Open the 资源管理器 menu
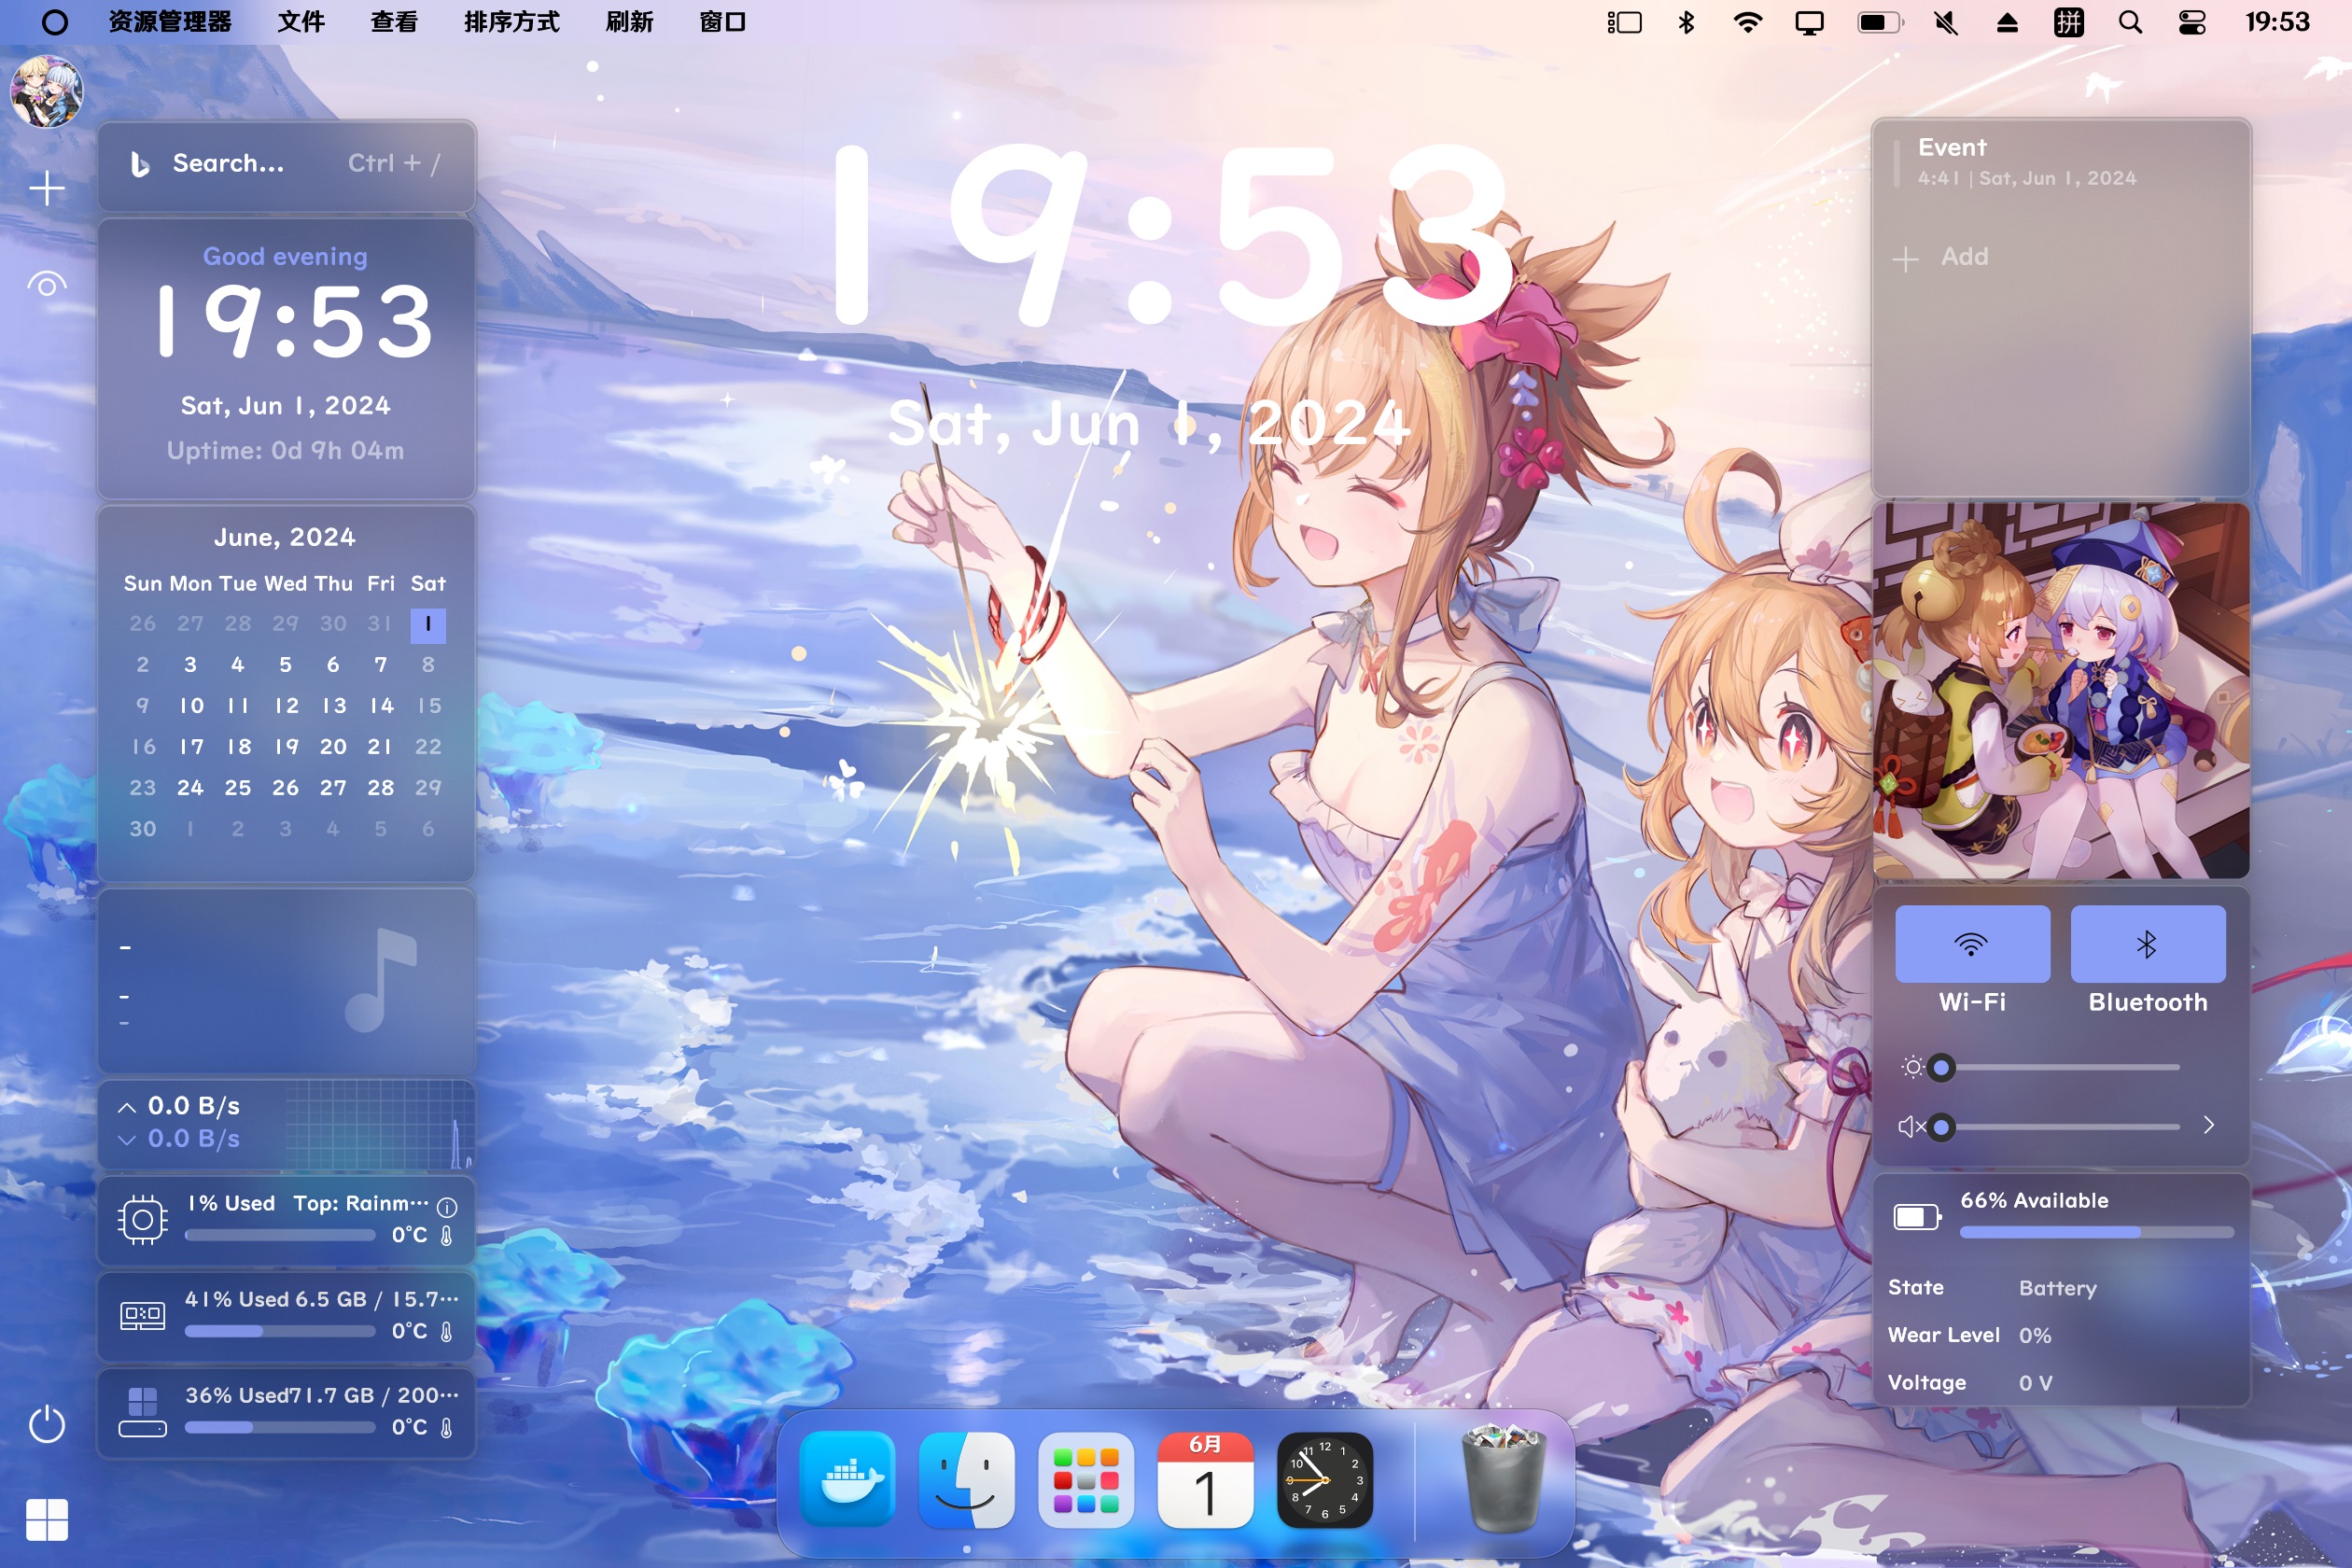The image size is (2352, 1568). (x=170, y=22)
